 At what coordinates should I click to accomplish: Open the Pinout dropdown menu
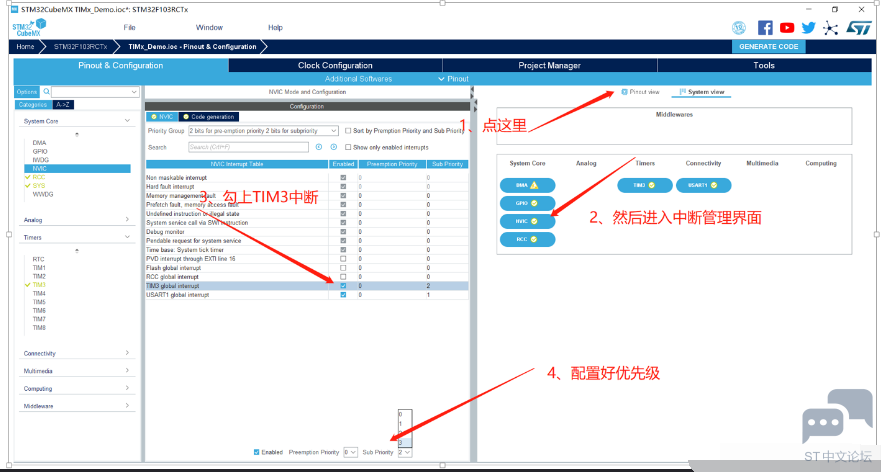(453, 79)
